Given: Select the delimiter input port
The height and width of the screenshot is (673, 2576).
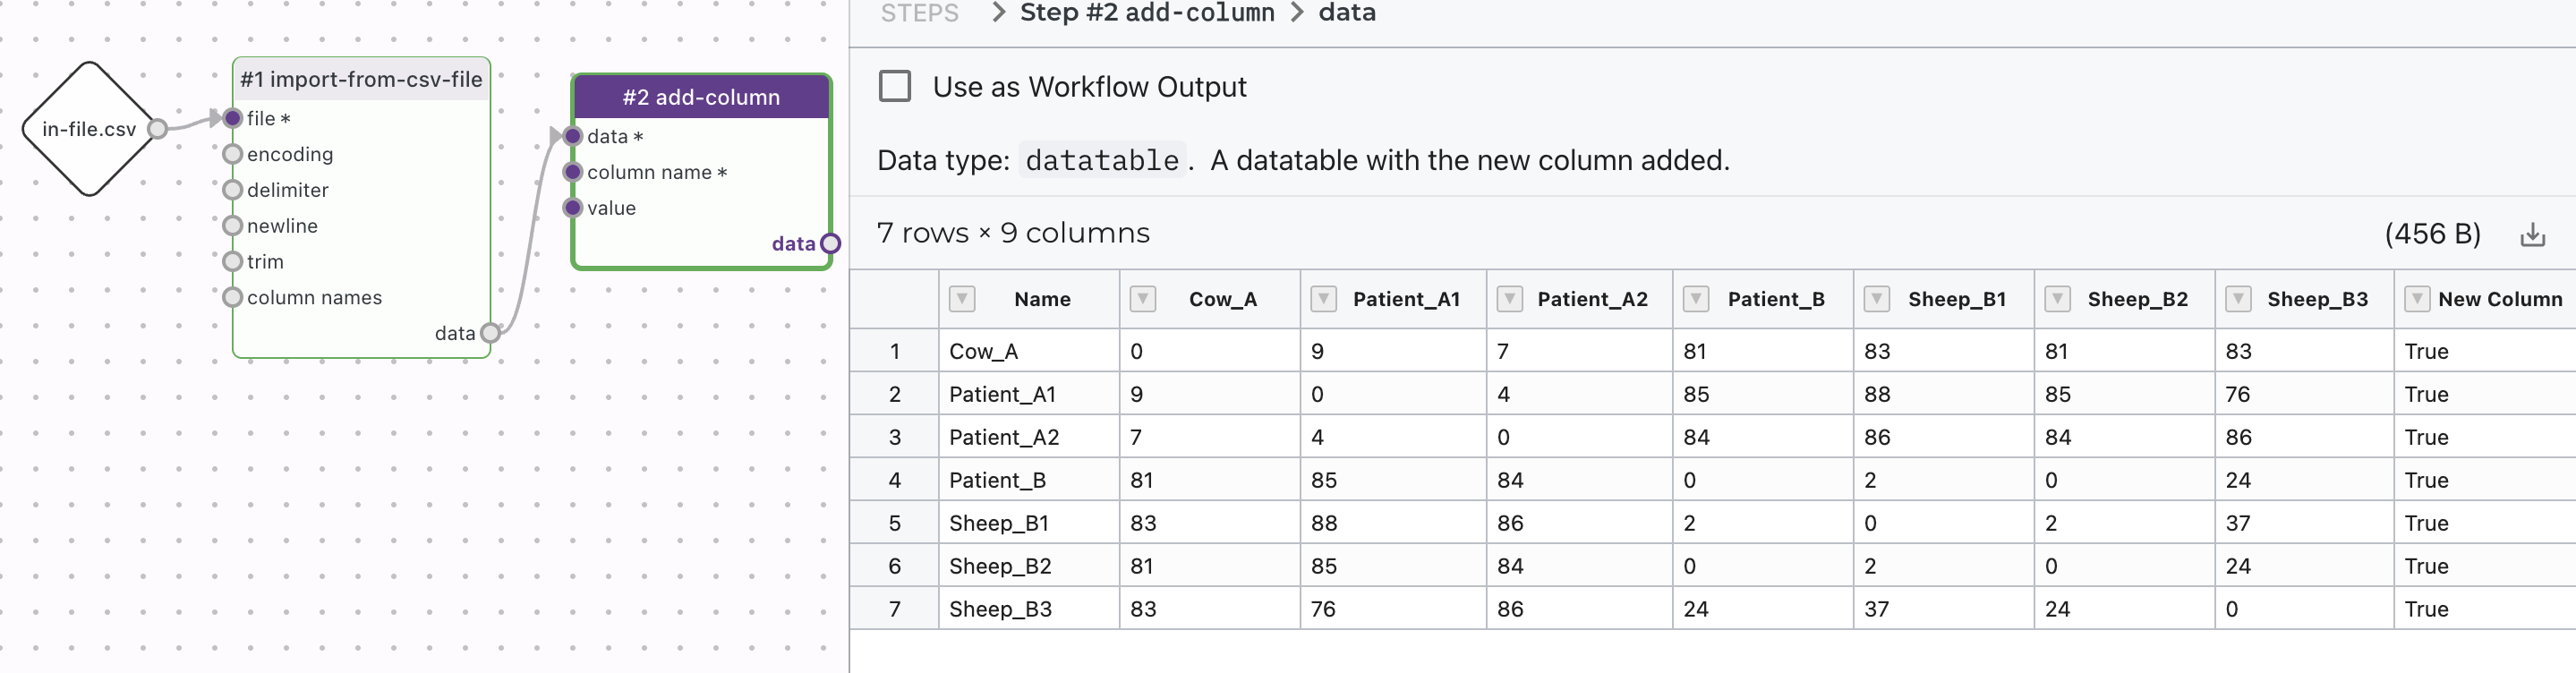Looking at the screenshot, I should pos(233,190).
